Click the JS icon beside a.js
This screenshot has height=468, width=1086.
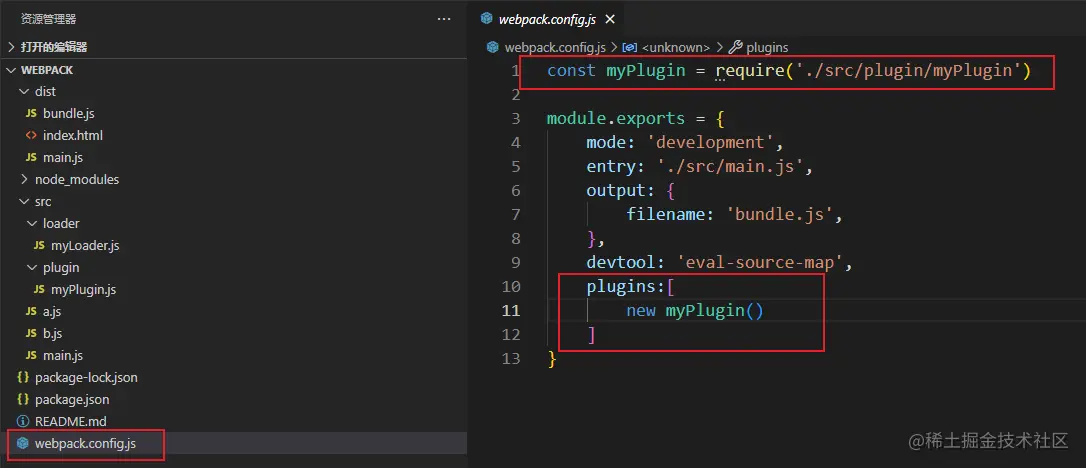coord(31,312)
